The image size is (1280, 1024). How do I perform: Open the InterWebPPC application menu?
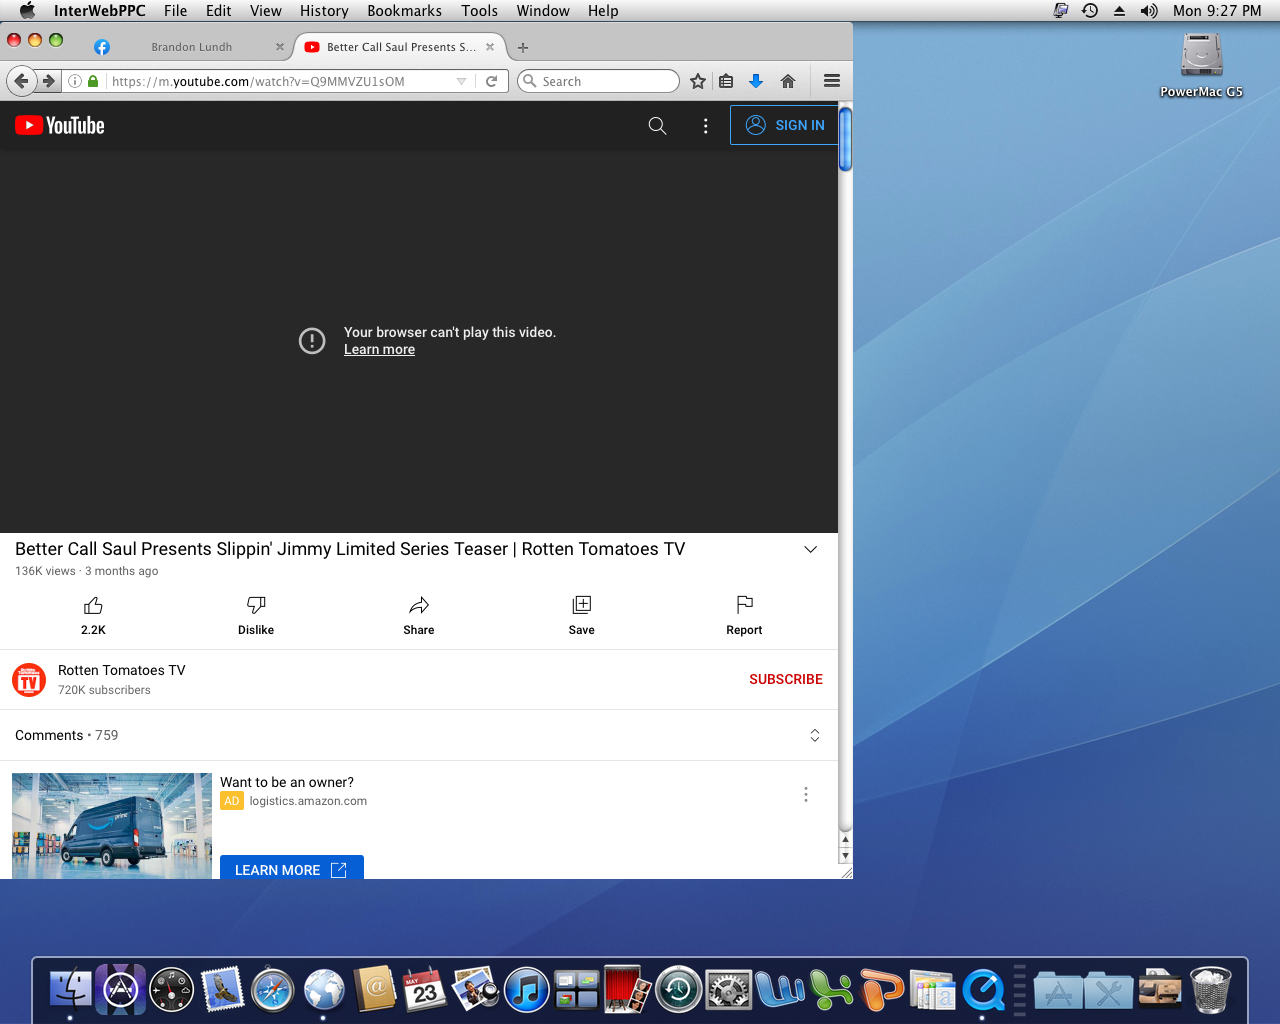coord(99,11)
